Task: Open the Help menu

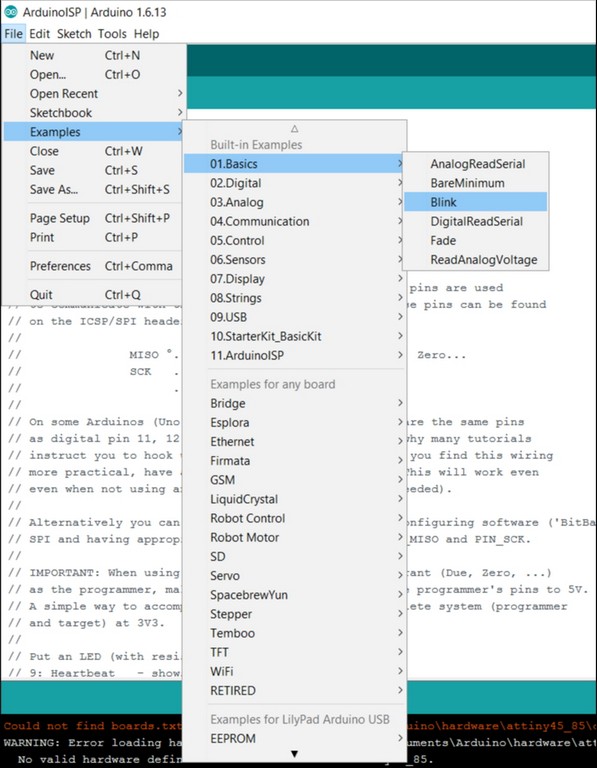Action: point(146,34)
